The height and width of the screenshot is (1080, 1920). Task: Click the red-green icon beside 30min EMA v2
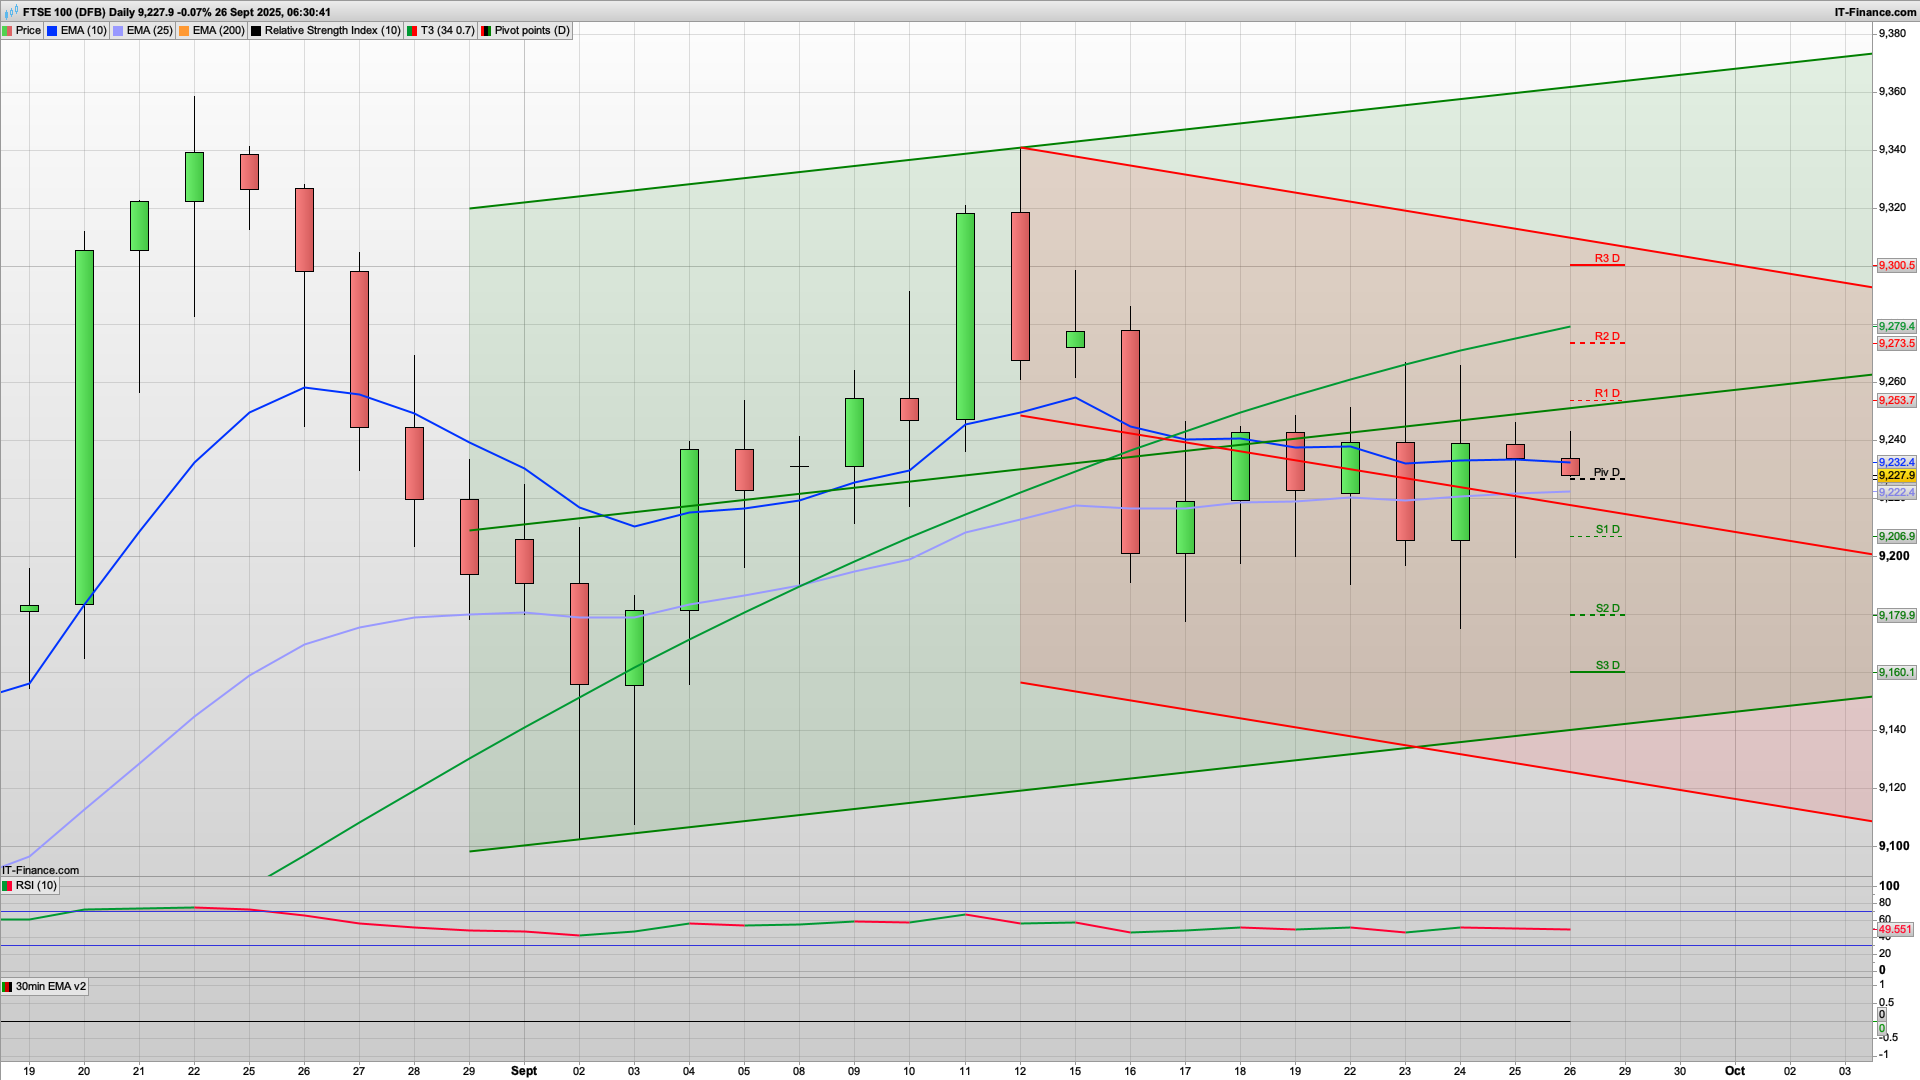(x=7, y=987)
